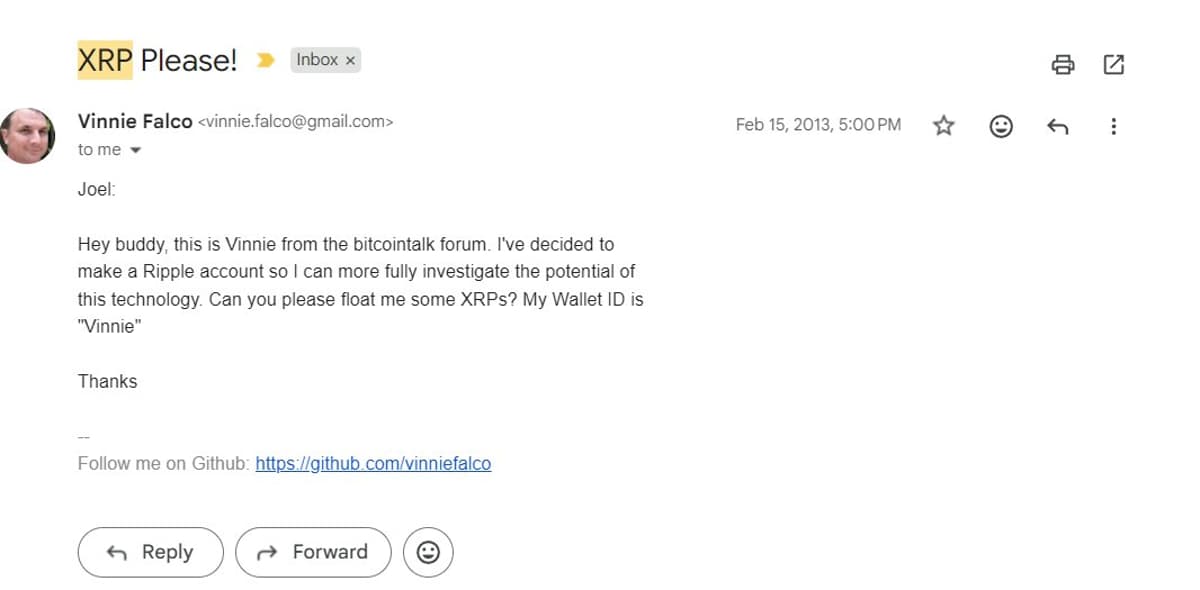The height and width of the screenshot is (590, 1200).
Task: Click the Reply button
Action: click(150, 551)
